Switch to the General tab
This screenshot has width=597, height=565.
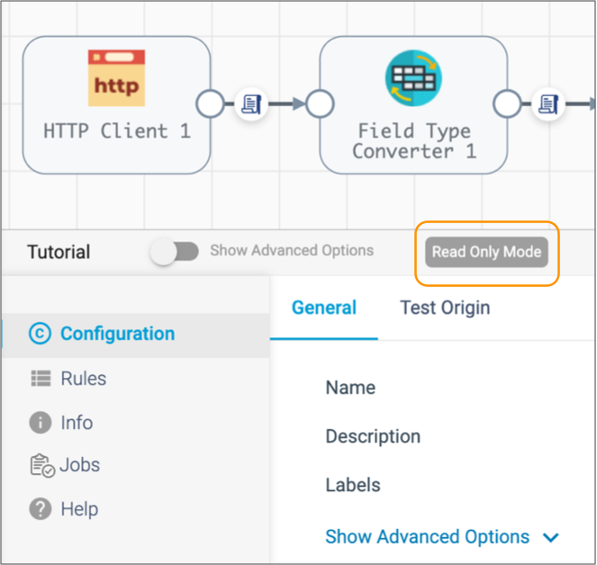(324, 308)
